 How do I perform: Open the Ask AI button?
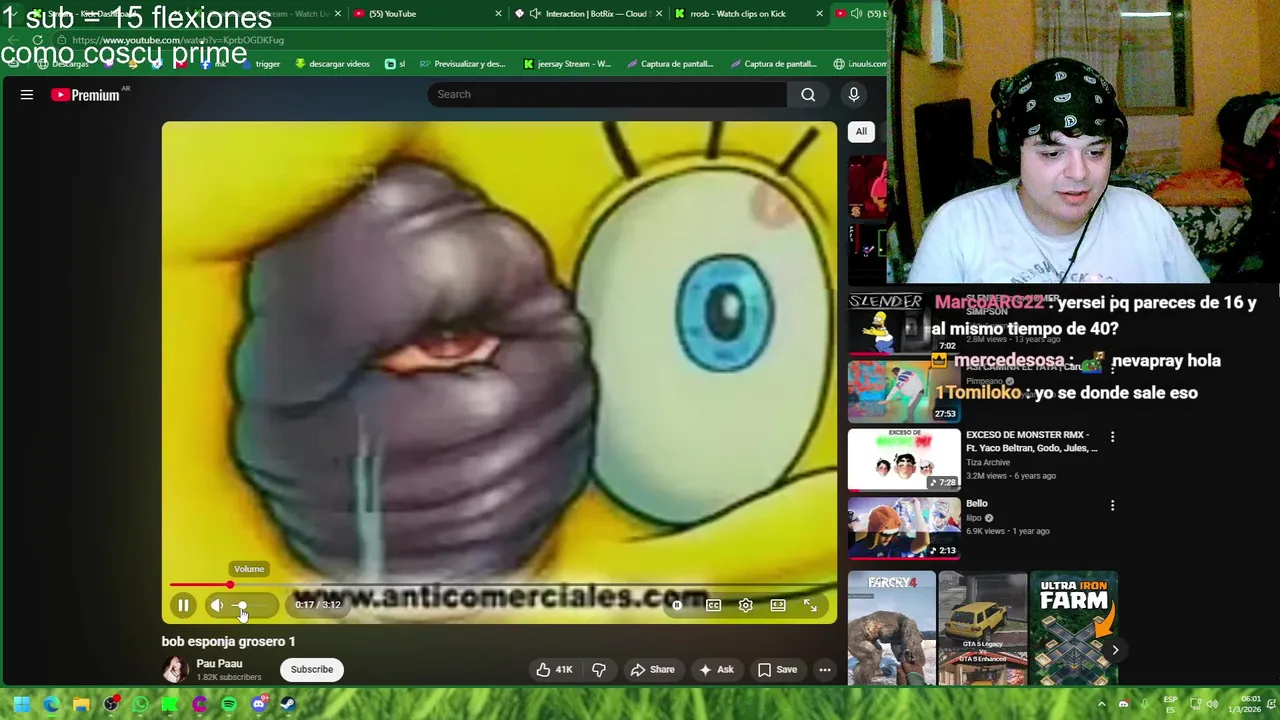716,670
